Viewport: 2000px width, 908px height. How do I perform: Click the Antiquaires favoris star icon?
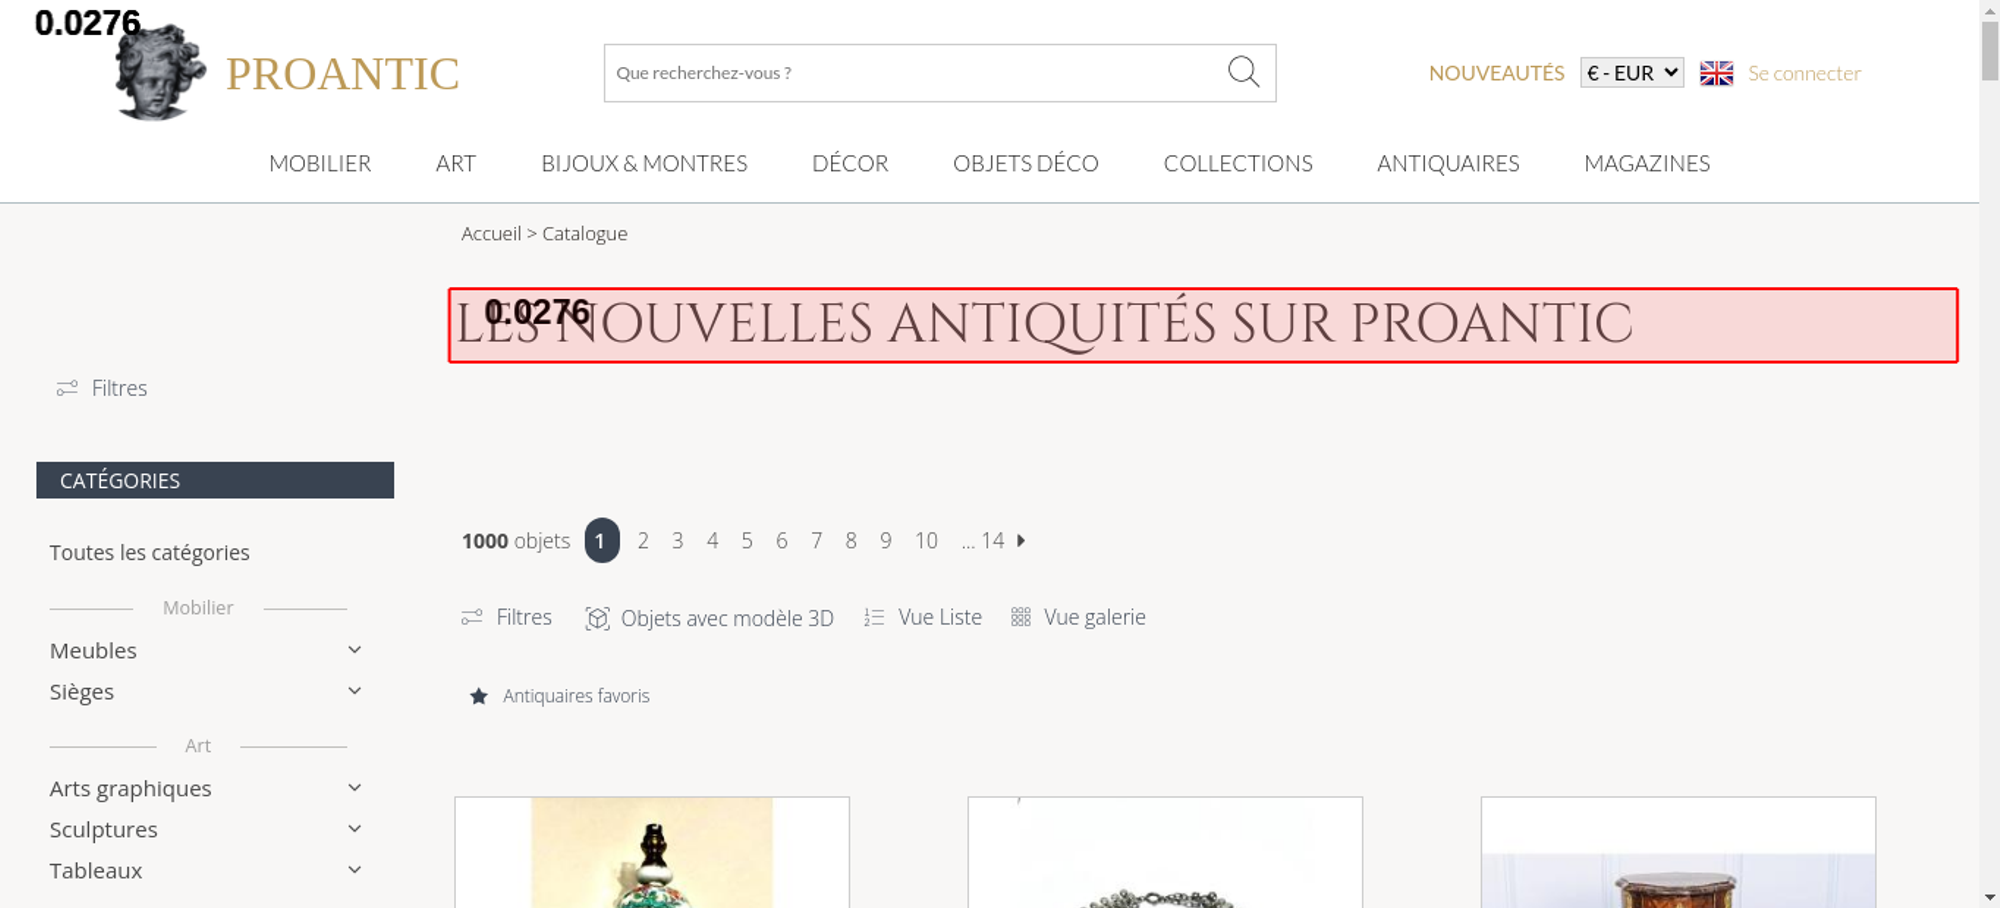coord(479,696)
